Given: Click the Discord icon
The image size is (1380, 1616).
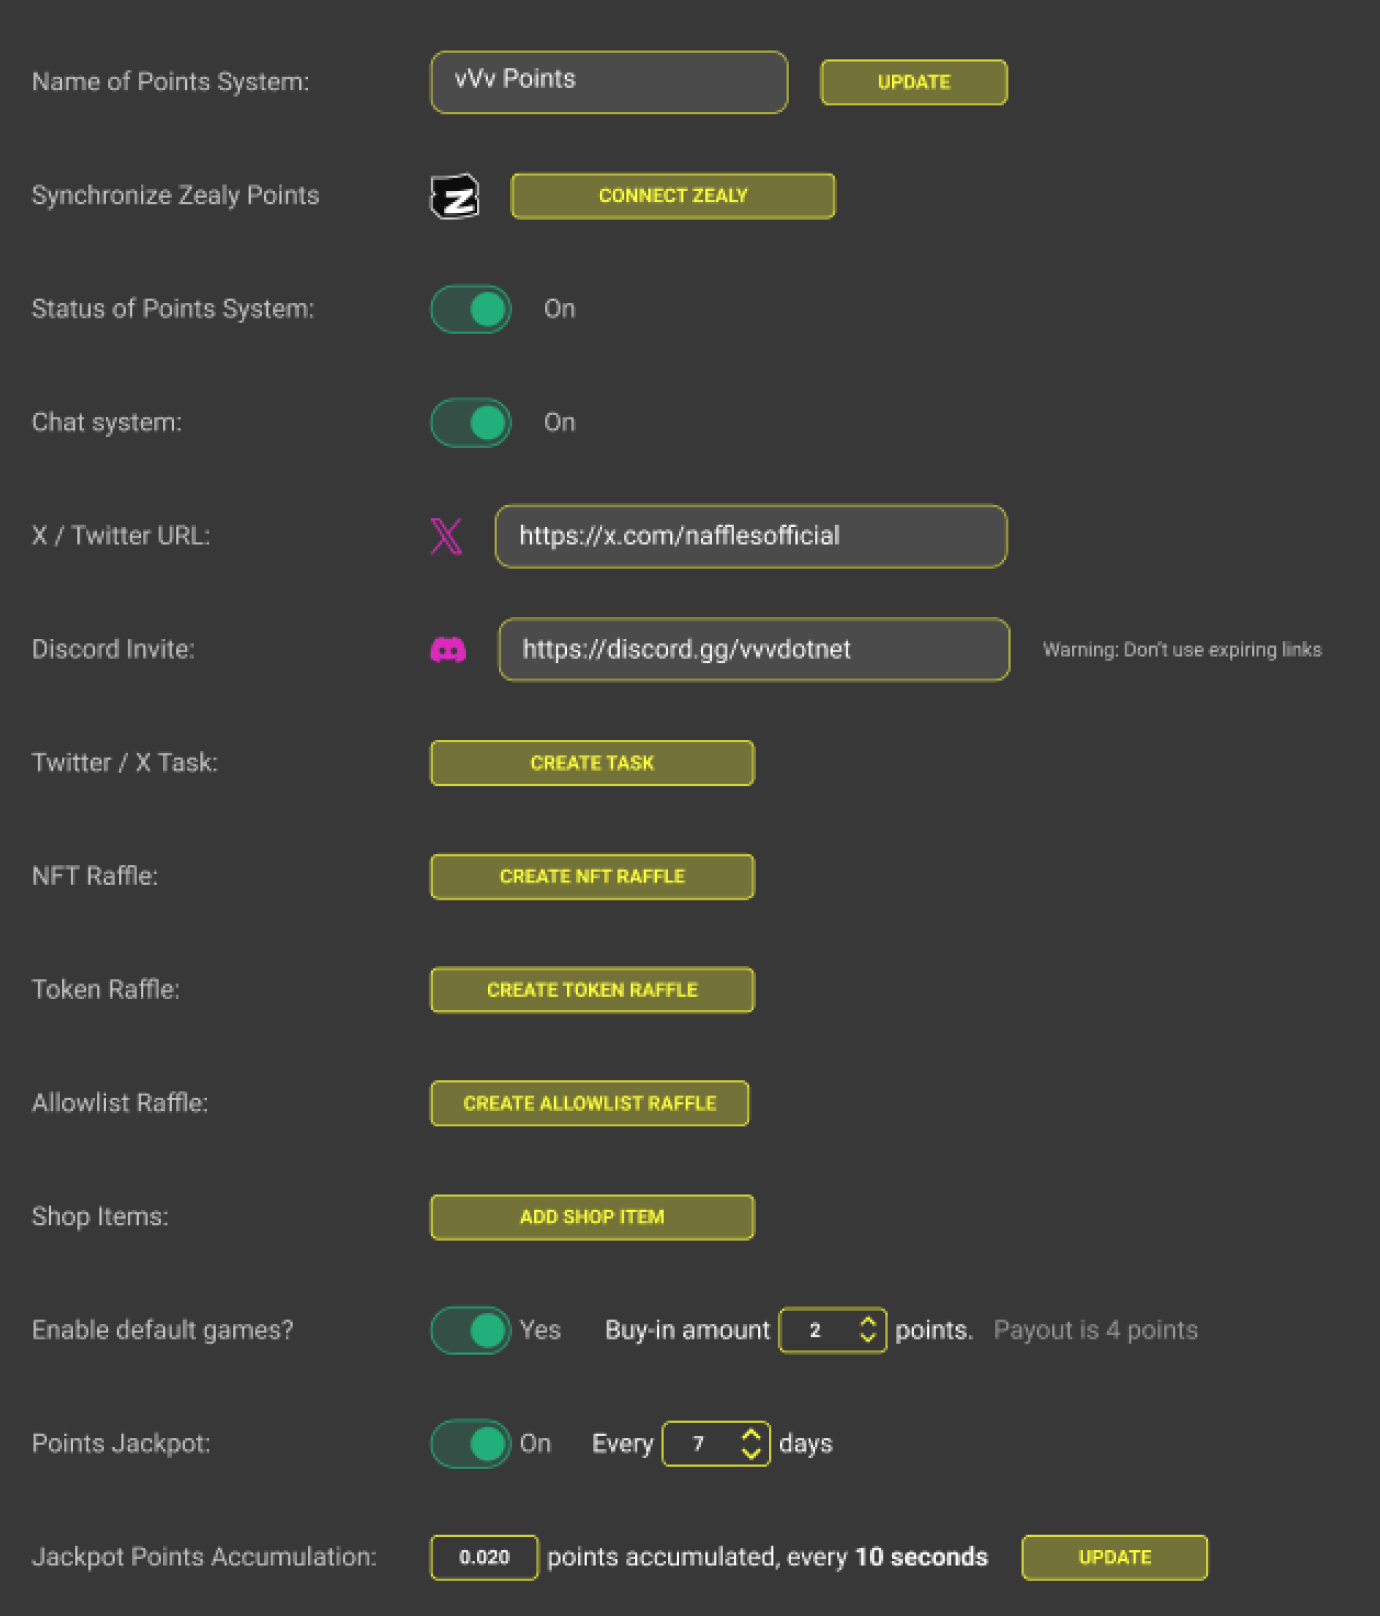Looking at the screenshot, I should 448,650.
